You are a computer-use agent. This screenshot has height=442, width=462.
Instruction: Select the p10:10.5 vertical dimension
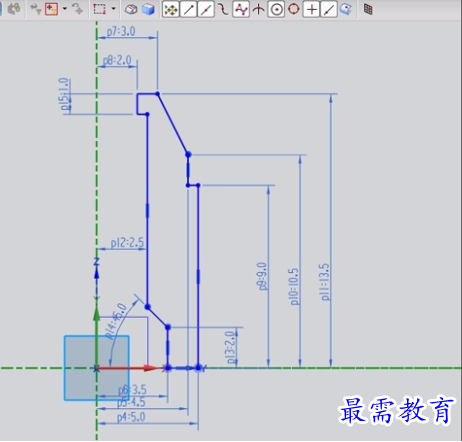click(x=294, y=286)
